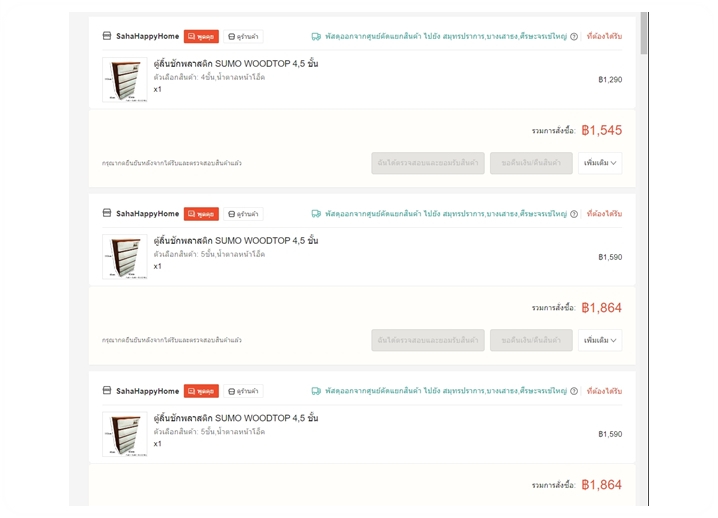Open view shop button in third order
The width and height of the screenshot is (718, 518).
(x=243, y=391)
